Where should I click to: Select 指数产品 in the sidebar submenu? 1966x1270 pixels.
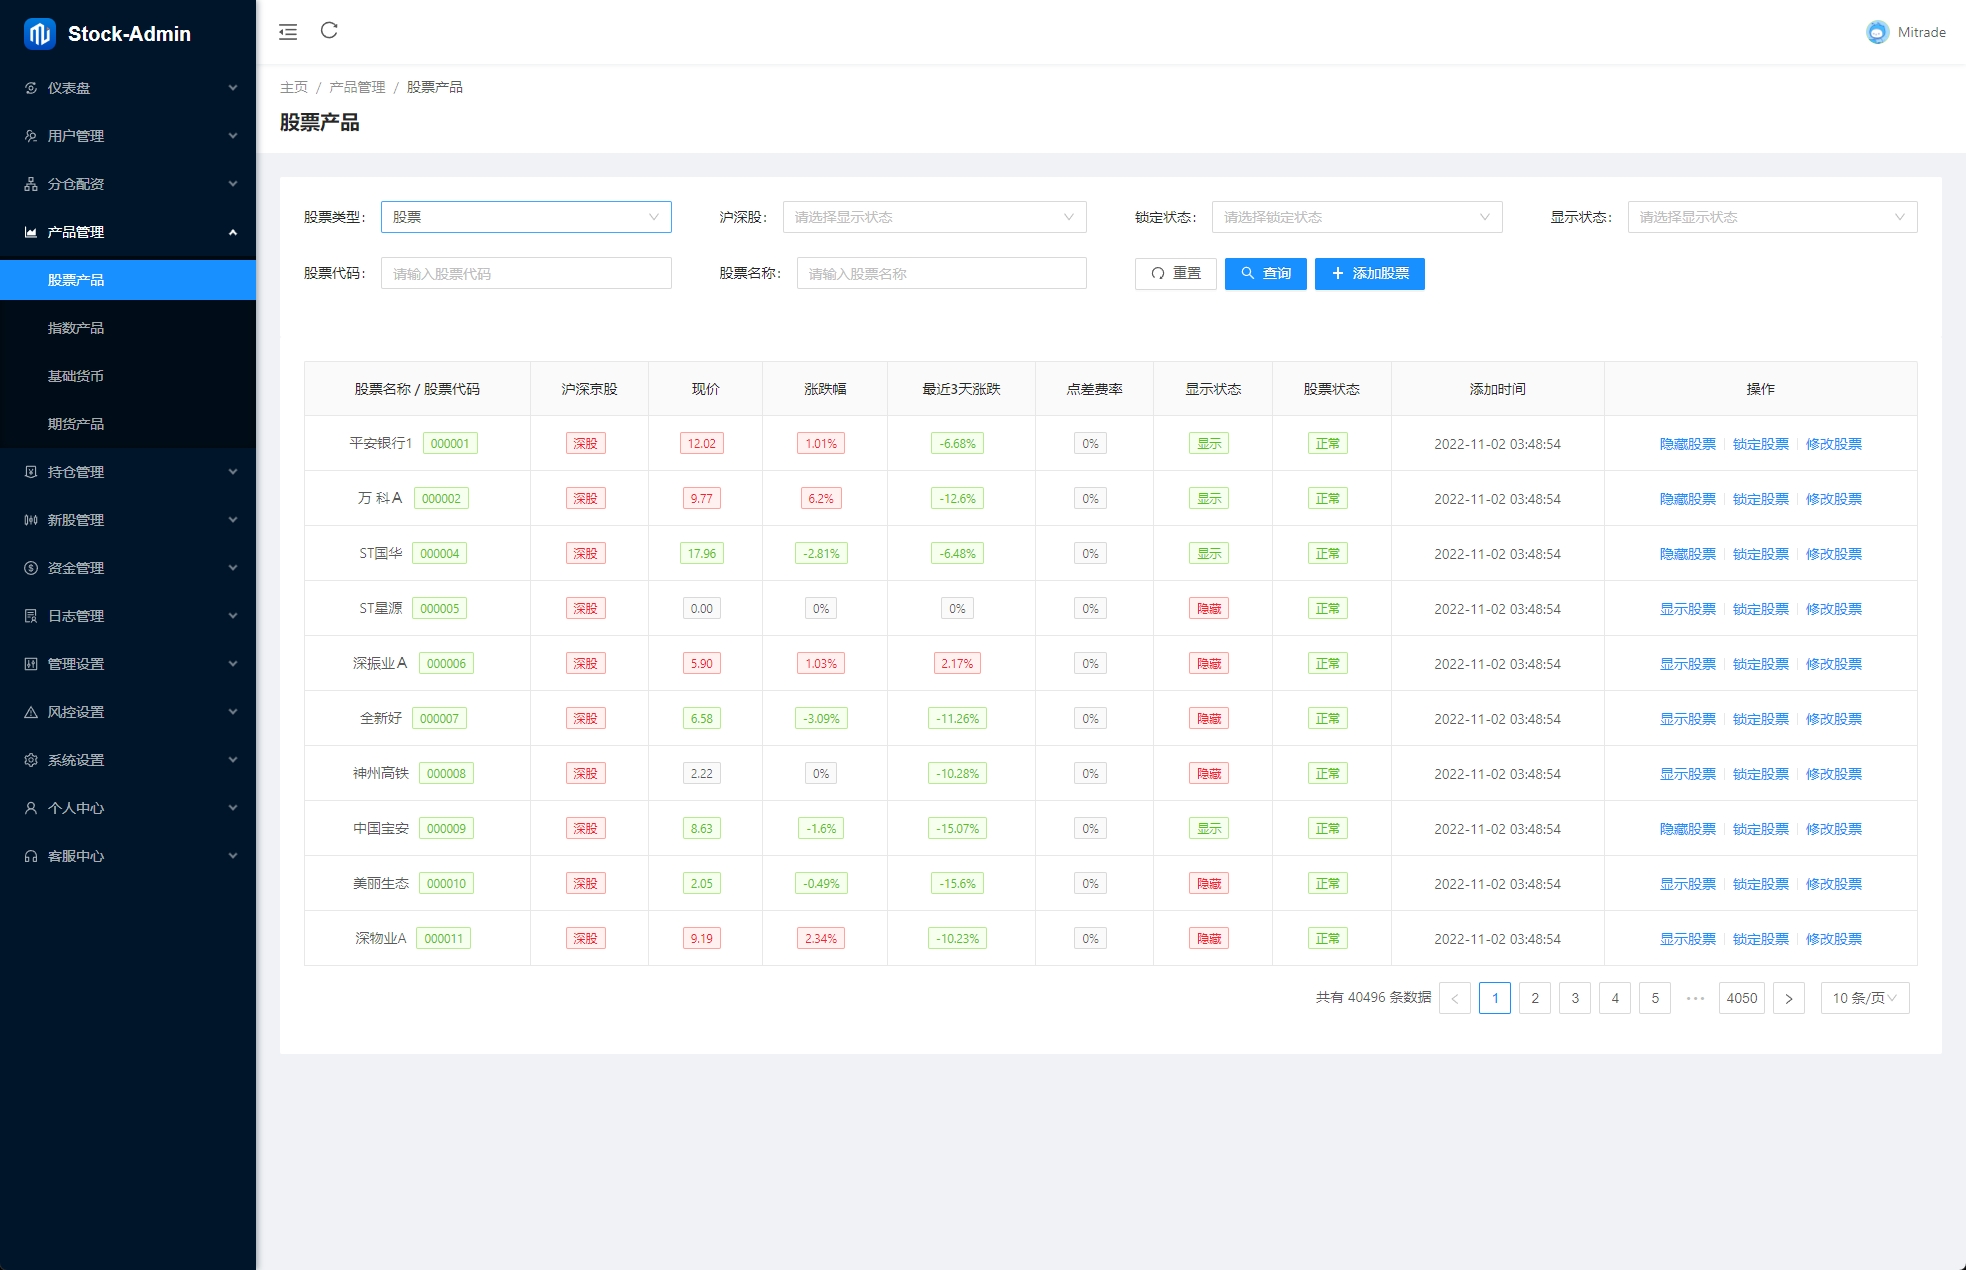click(76, 328)
